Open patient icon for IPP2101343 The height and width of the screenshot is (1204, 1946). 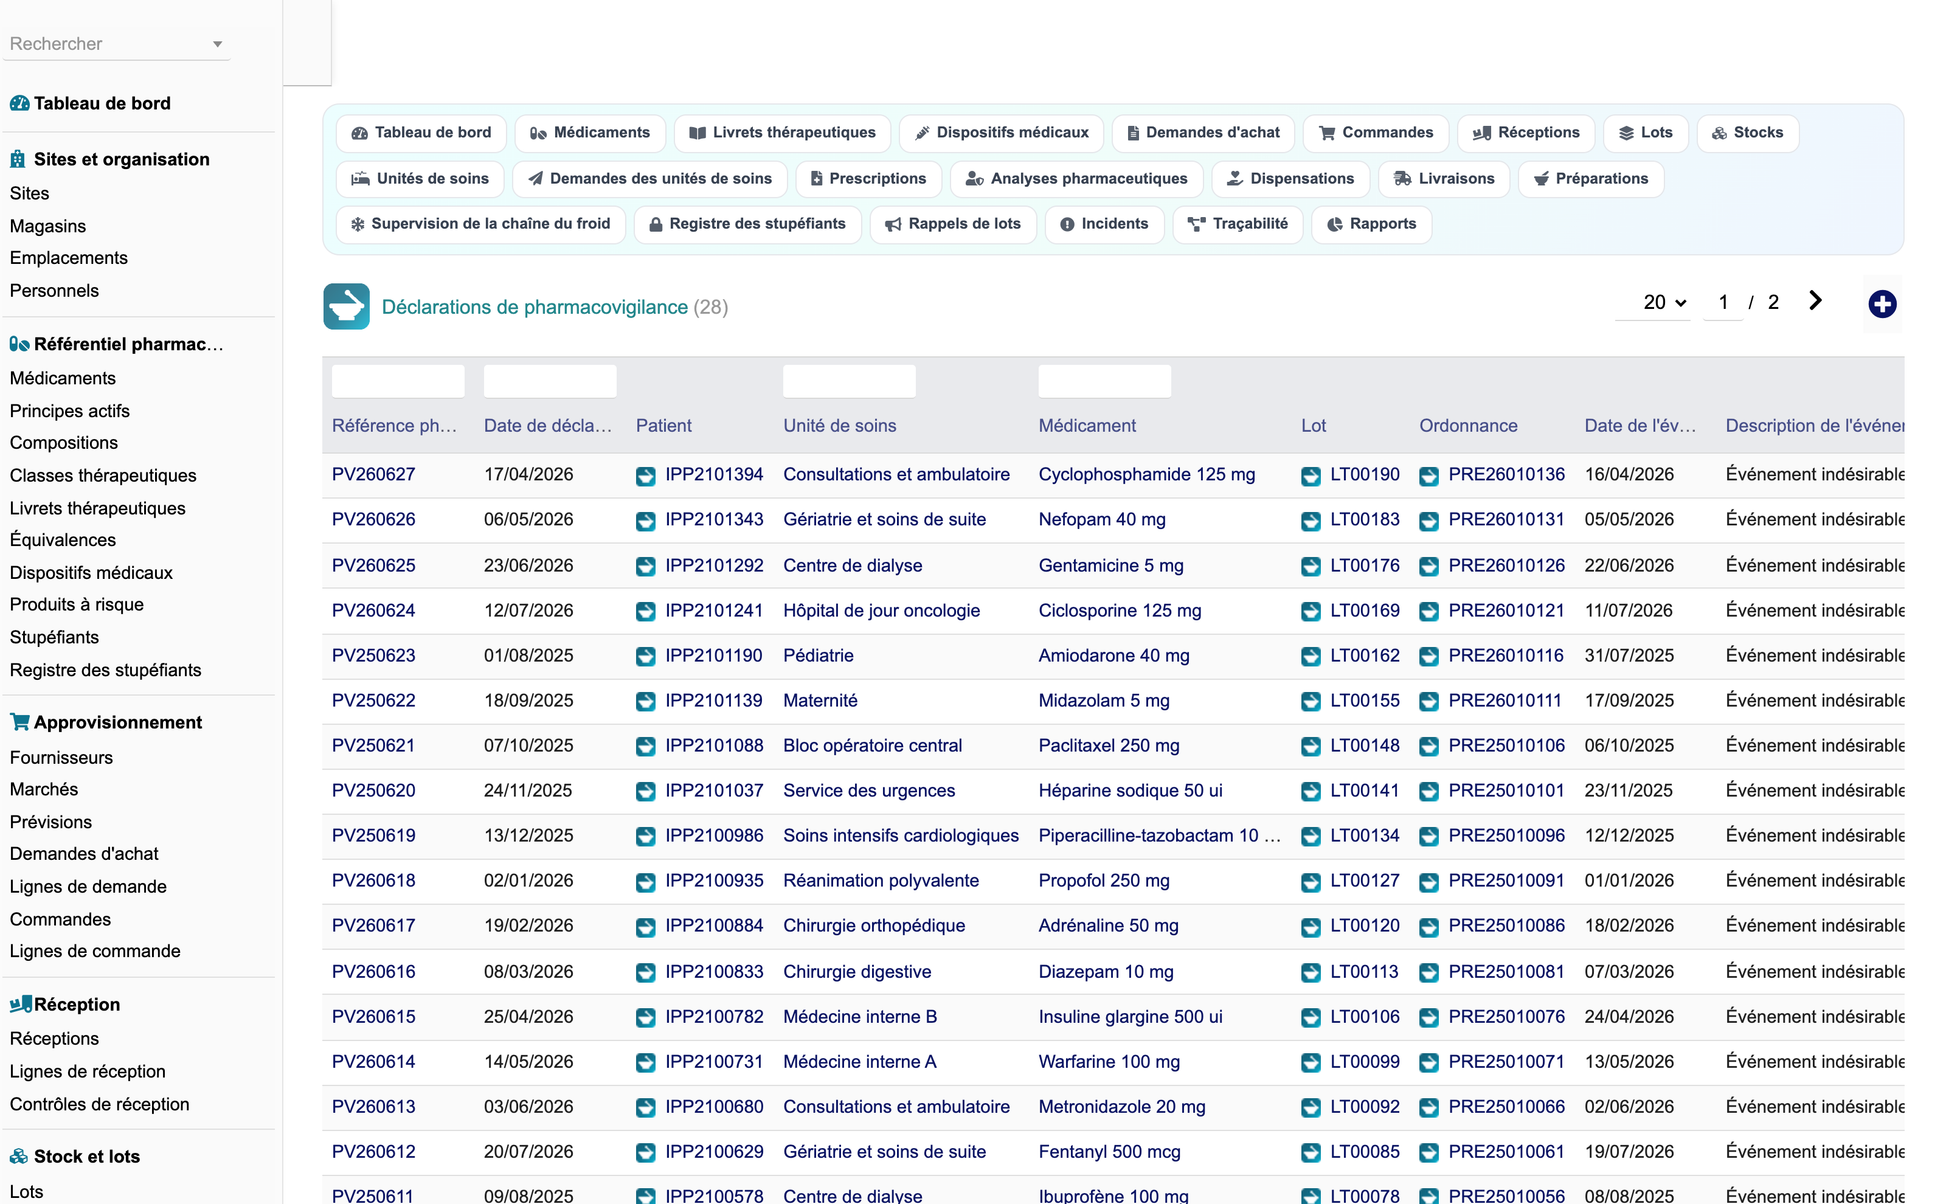(x=646, y=521)
